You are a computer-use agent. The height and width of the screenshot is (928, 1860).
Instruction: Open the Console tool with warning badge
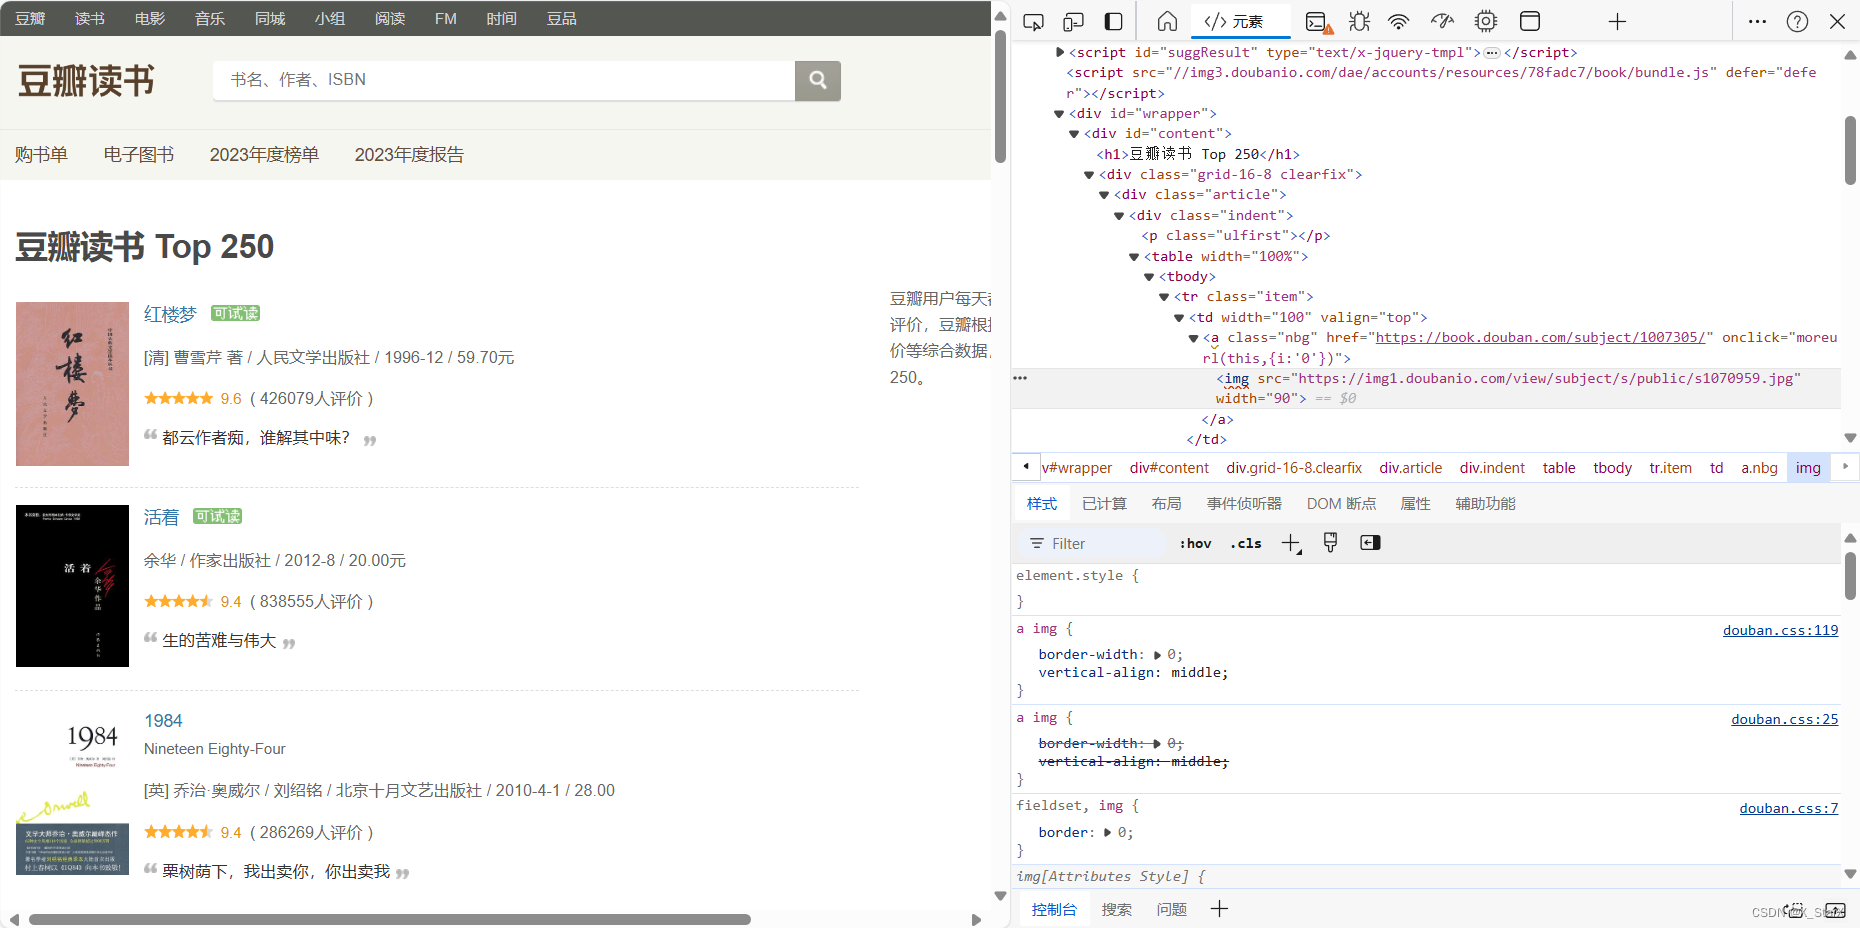(1319, 21)
